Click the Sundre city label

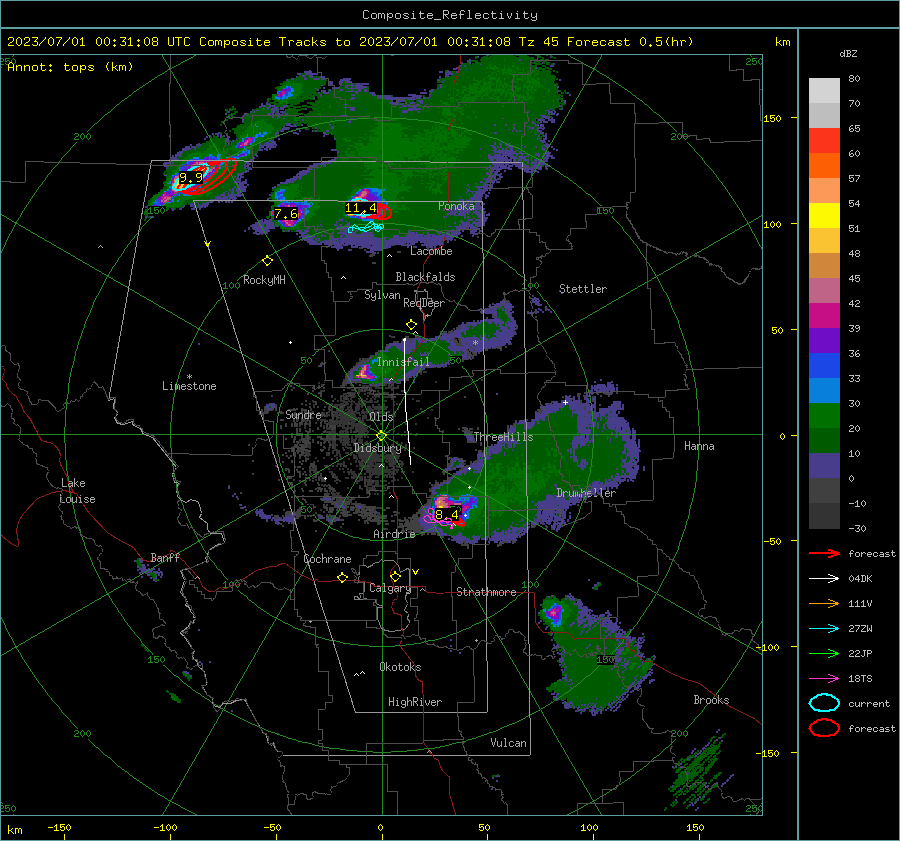(303, 414)
